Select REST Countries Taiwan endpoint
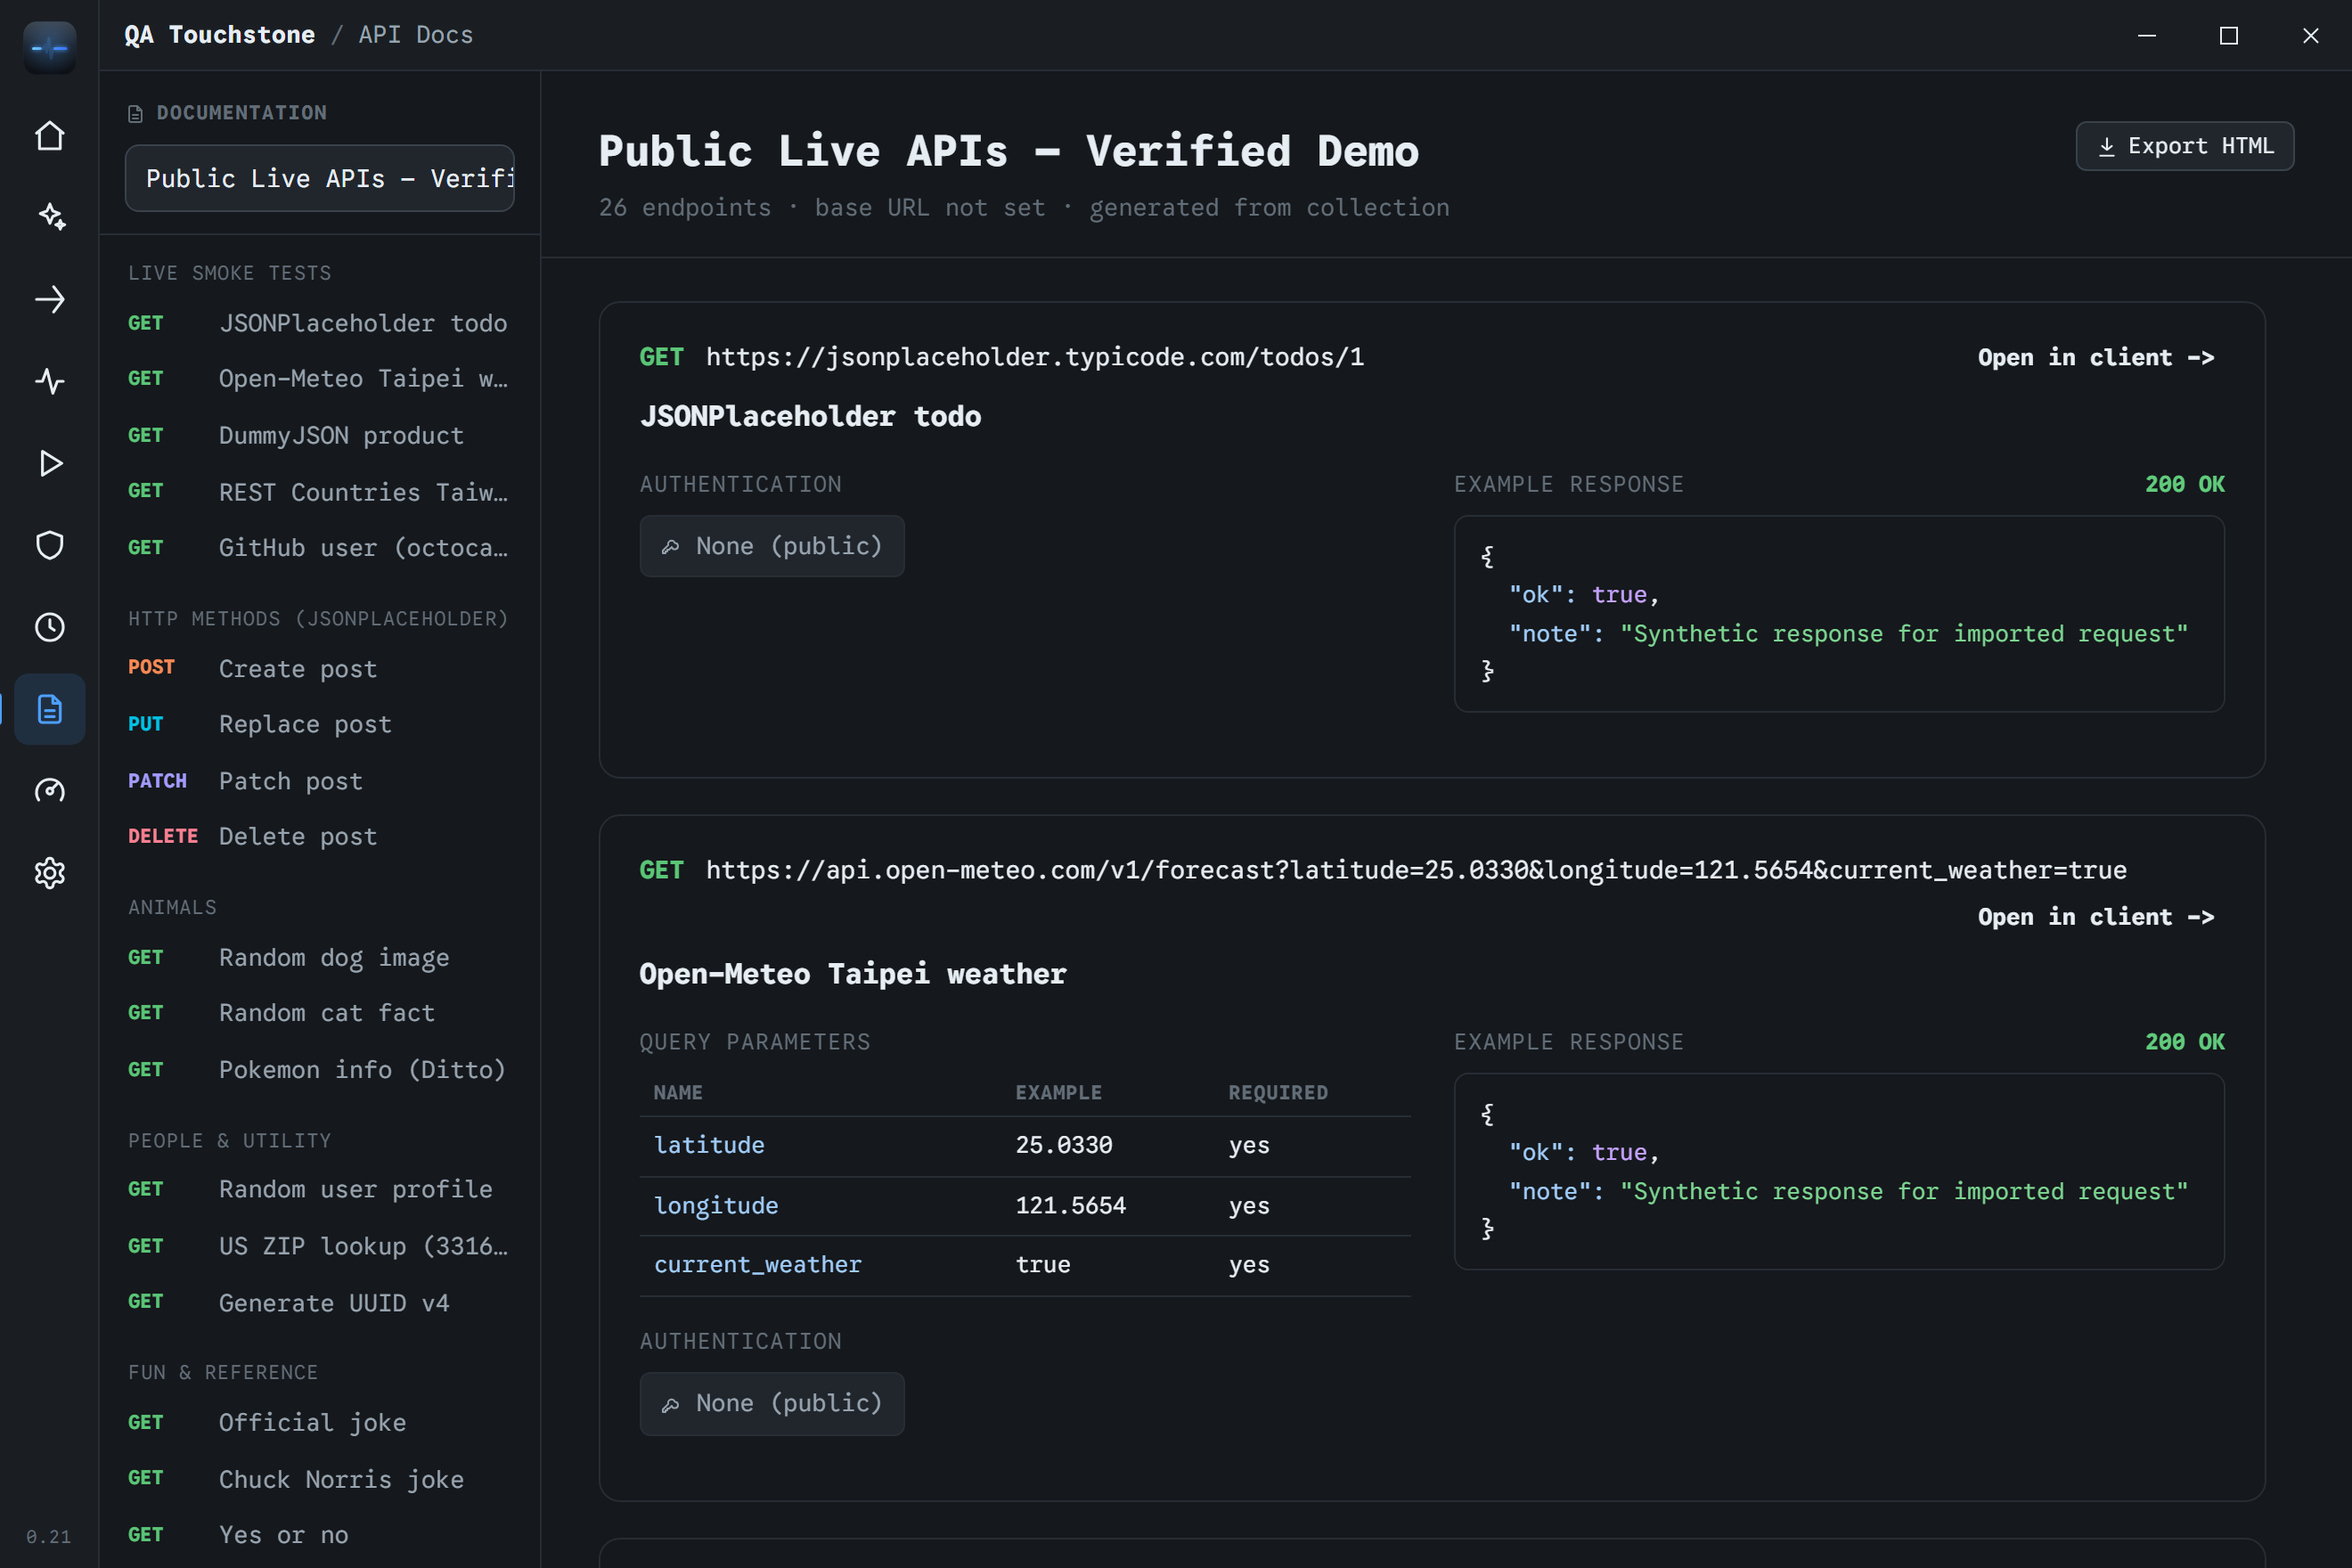Screen dimensions: 2352x1568 click(319, 491)
